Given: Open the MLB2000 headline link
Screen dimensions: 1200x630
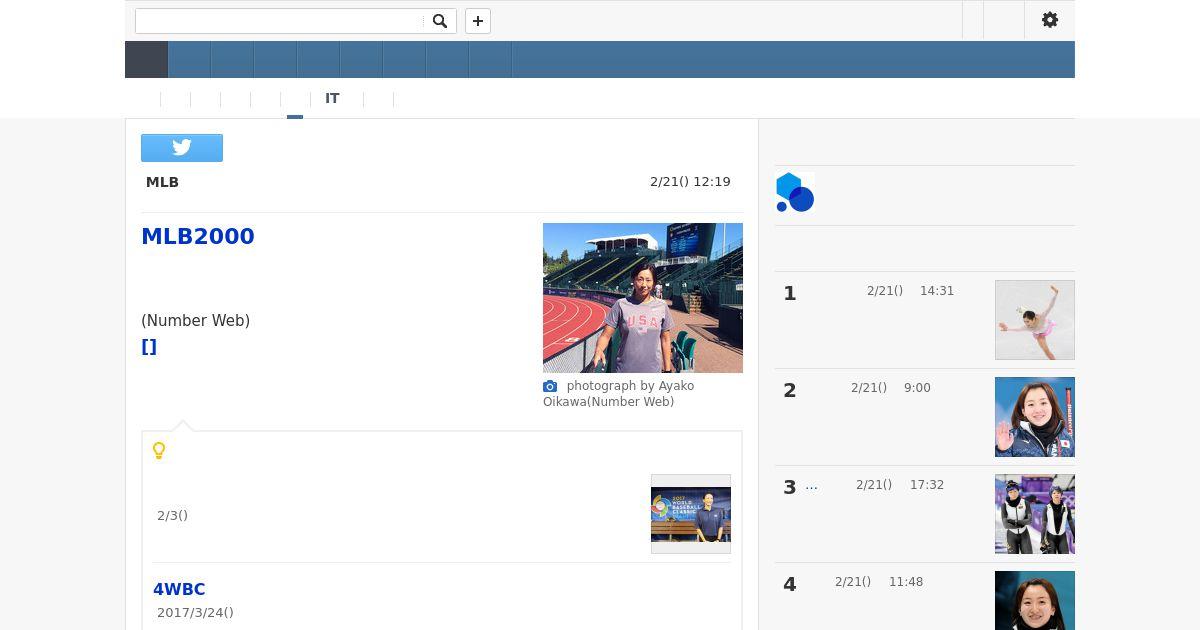Looking at the screenshot, I should pos(198,236).
